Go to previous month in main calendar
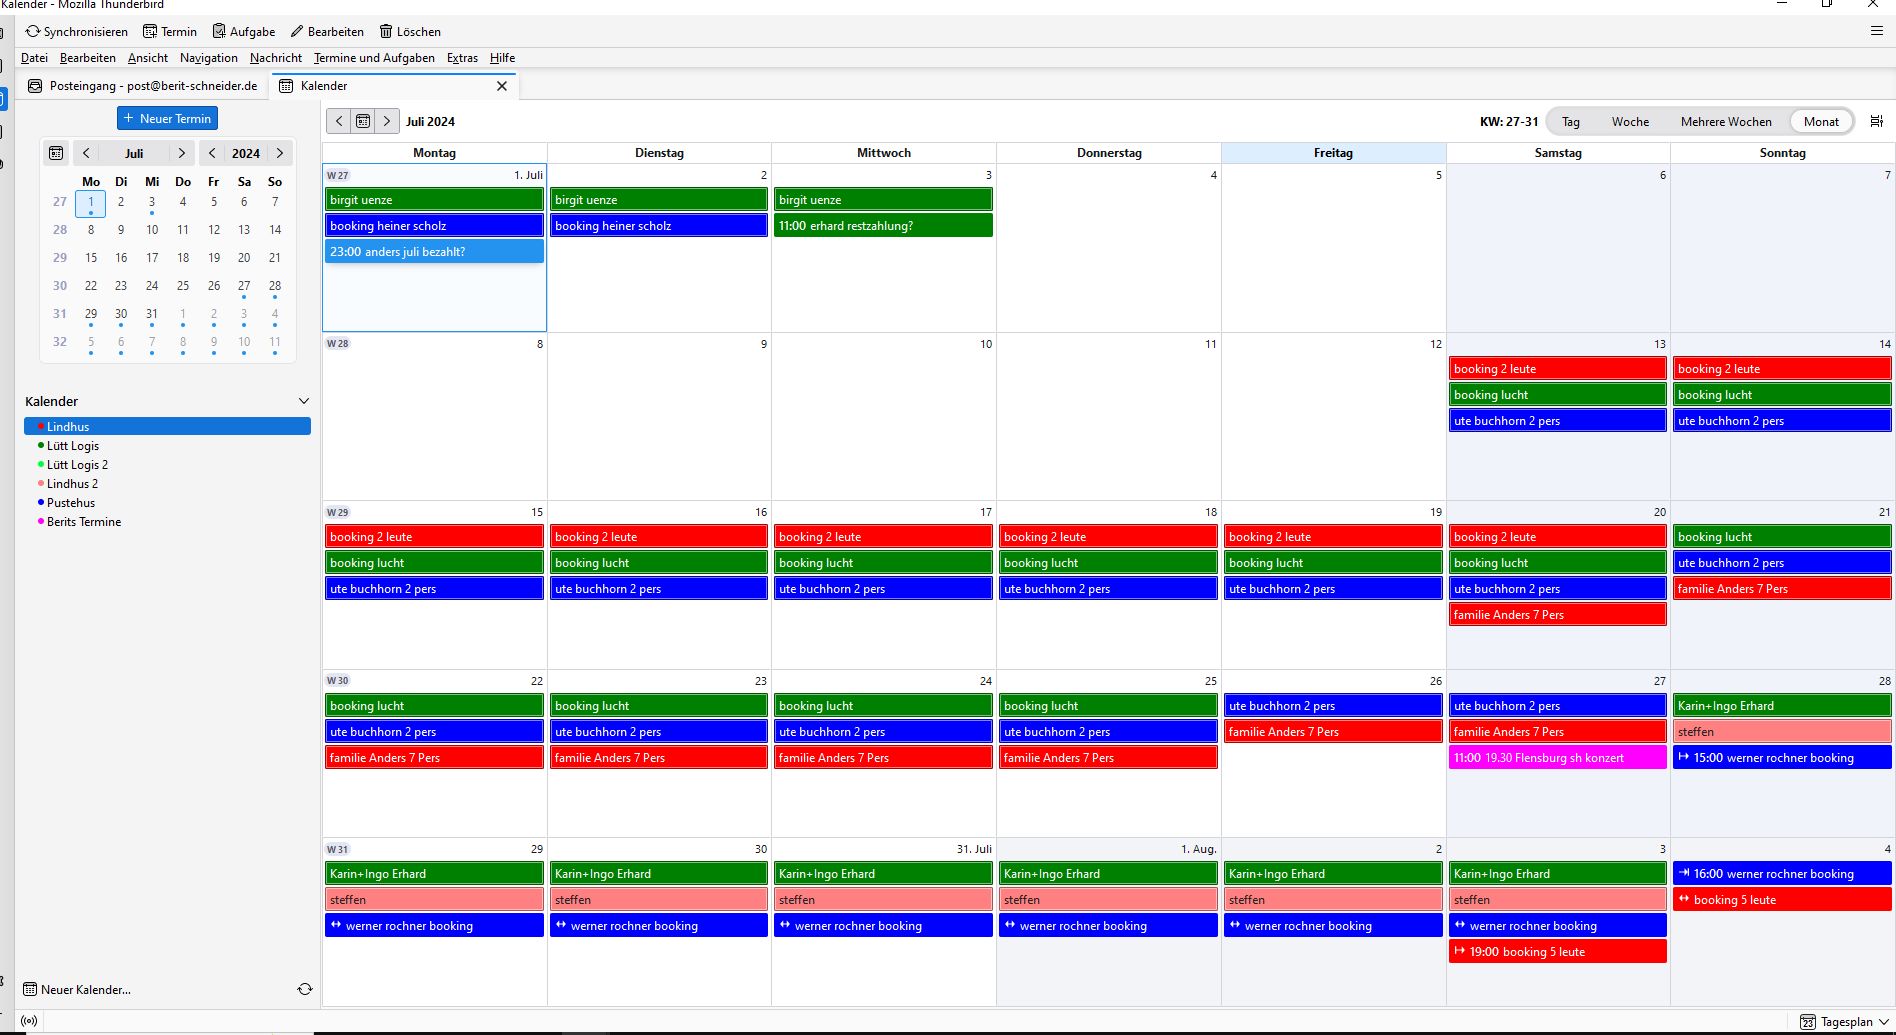 [339, 121]
